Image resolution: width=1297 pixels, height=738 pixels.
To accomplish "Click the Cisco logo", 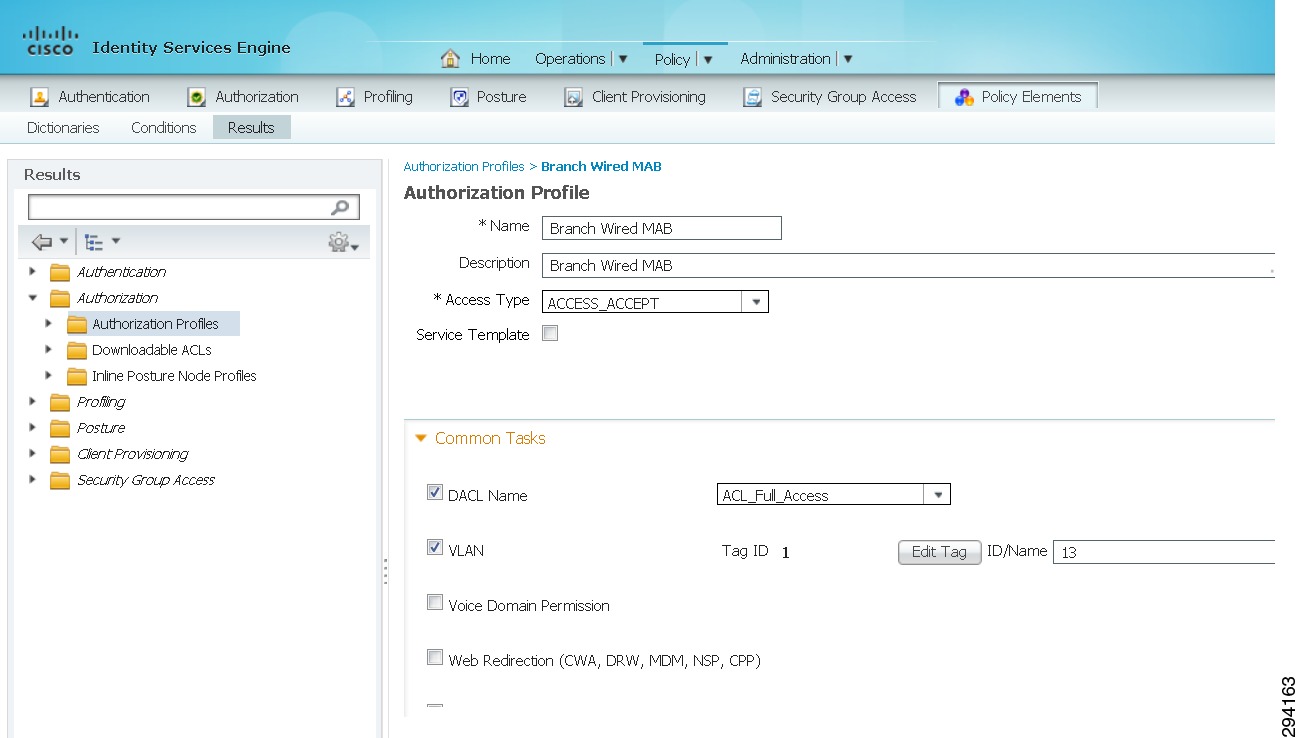I will pyautogui.click(x=50, y=41).
